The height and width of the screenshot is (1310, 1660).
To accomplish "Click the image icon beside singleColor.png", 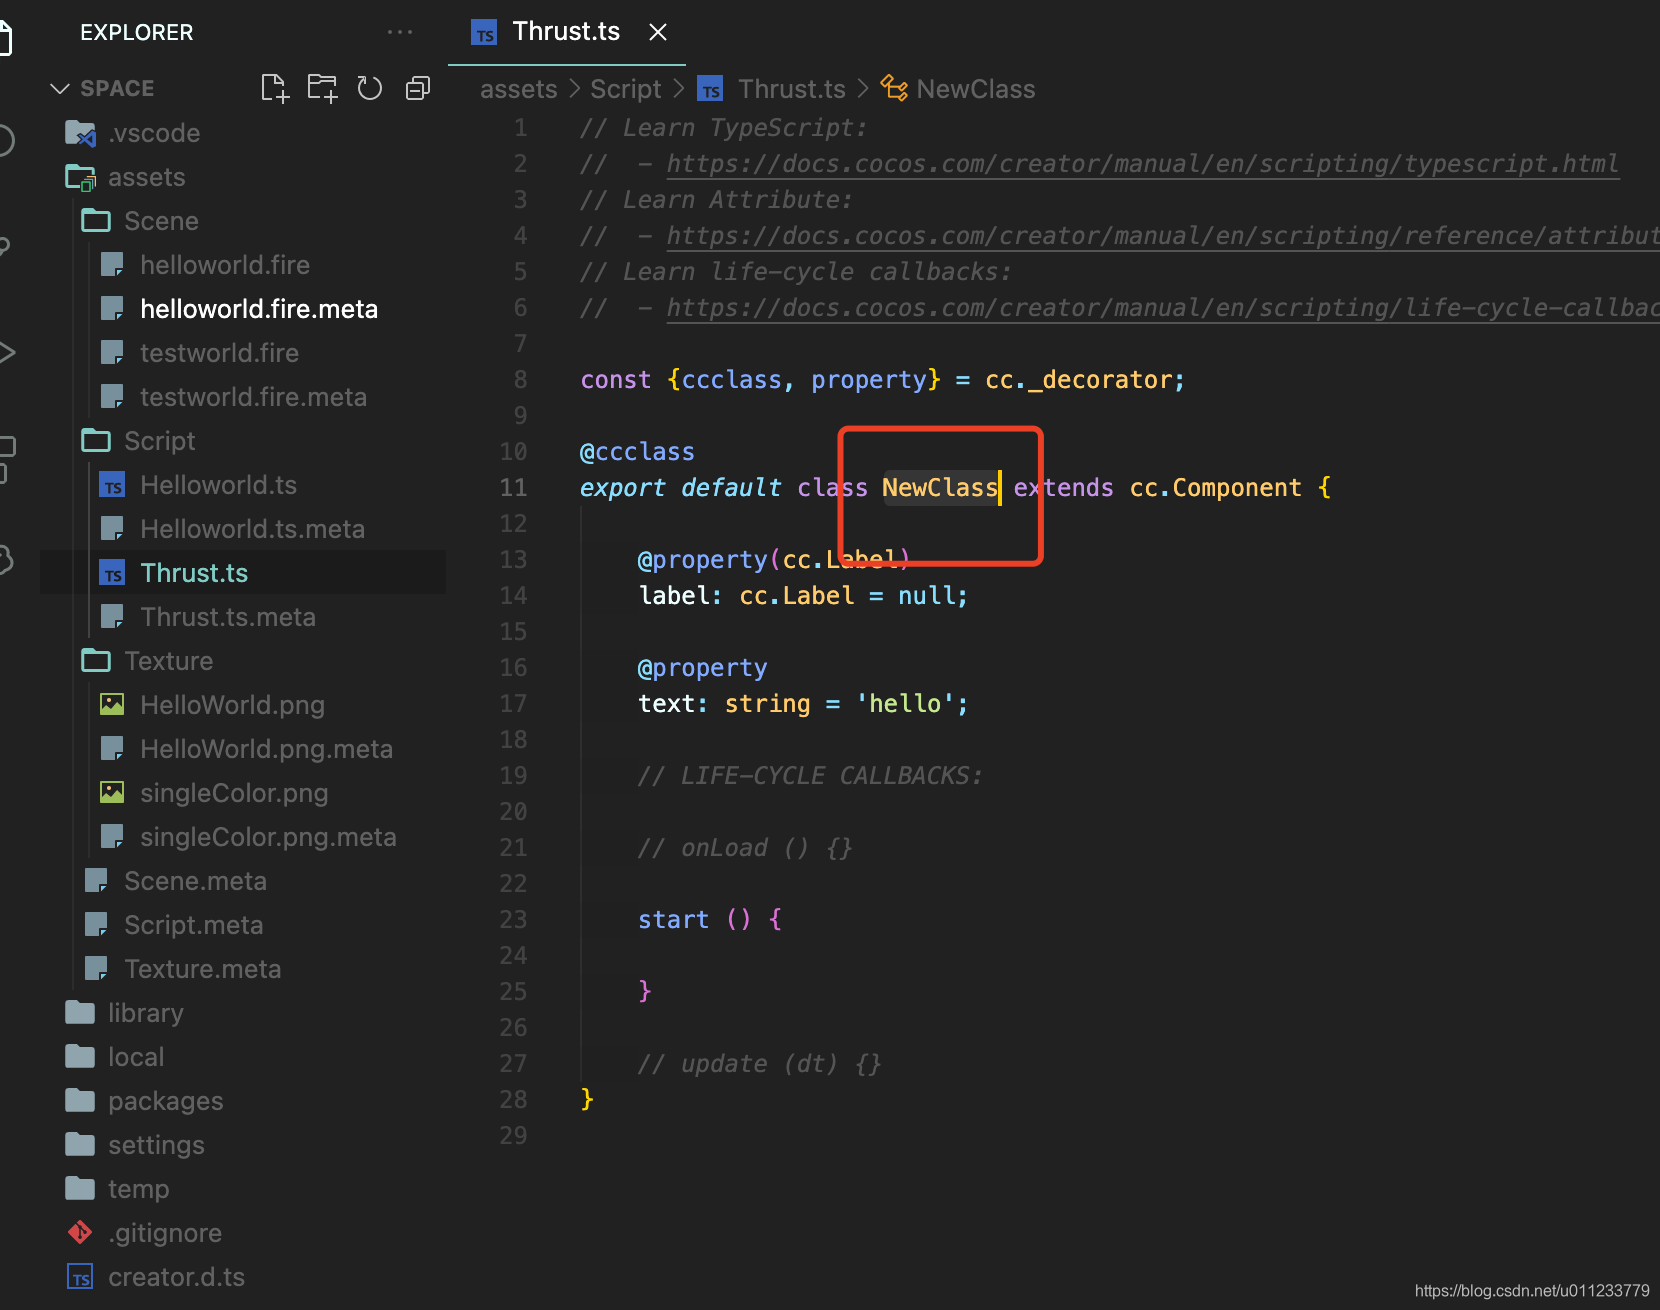I will point(113,793).
